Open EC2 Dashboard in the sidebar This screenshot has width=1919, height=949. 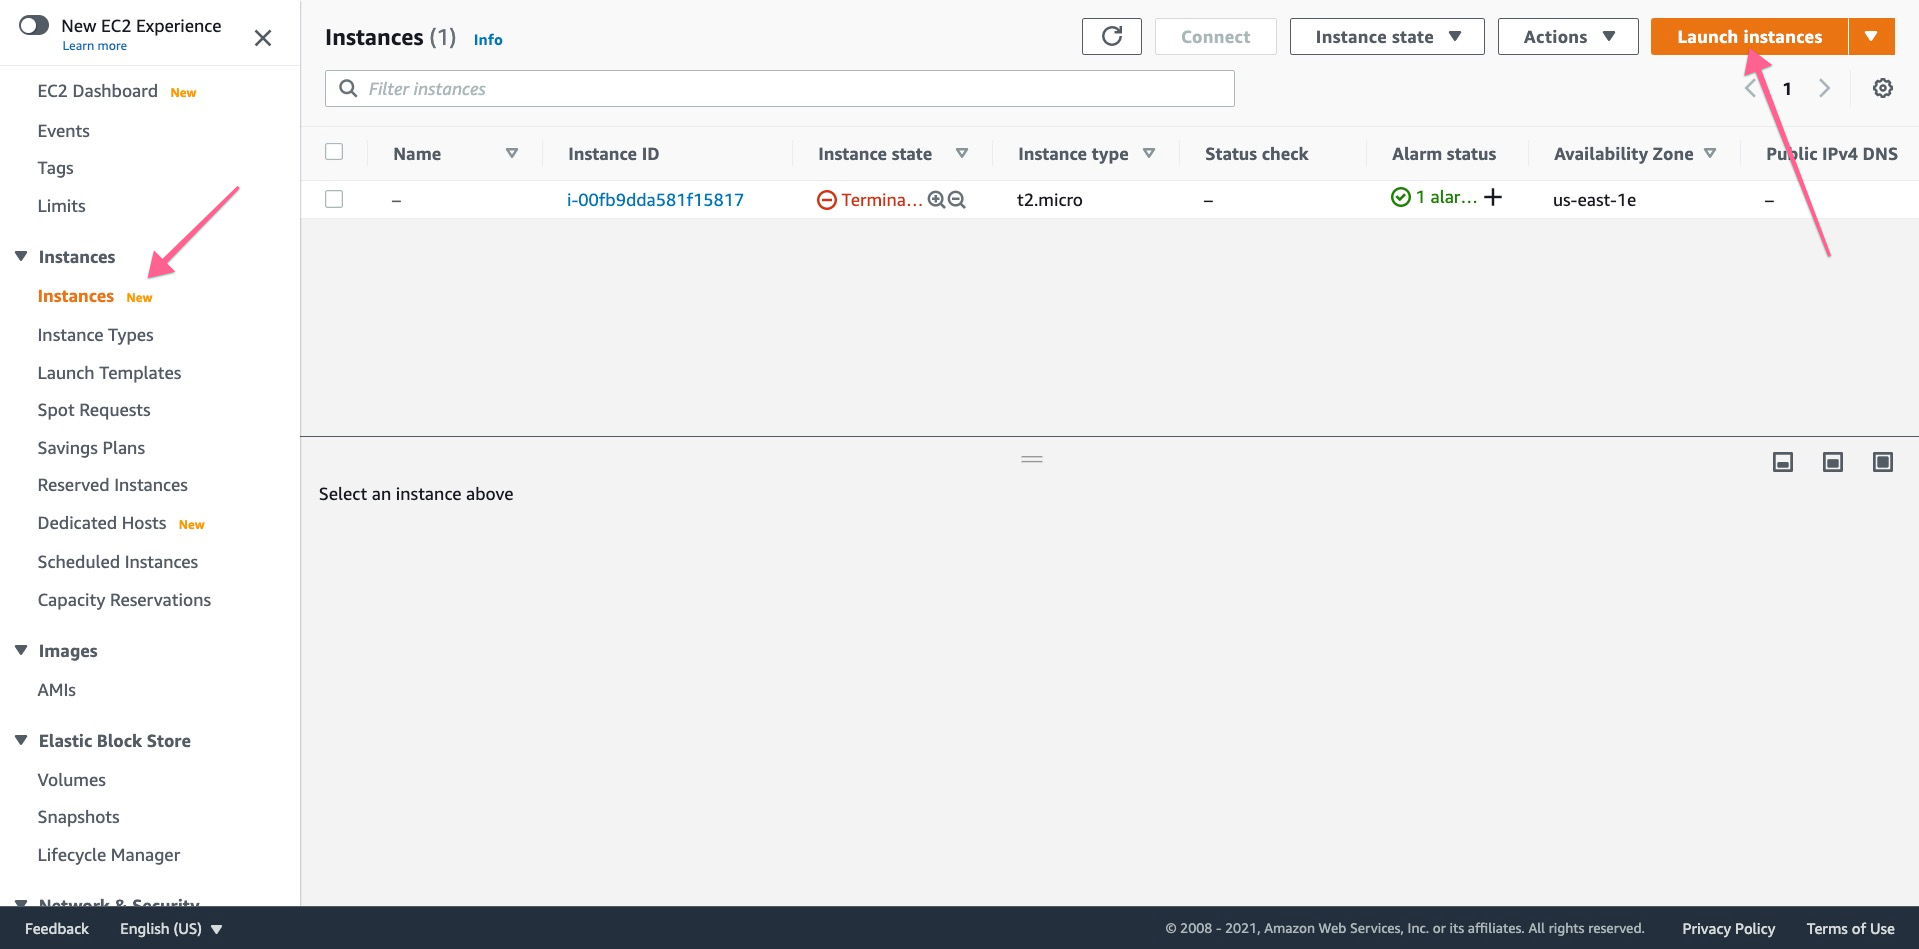pos(97,91)
